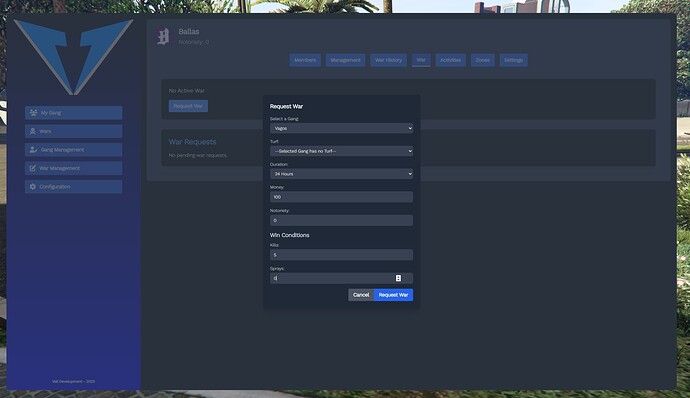Open the Turf dropdown
This screenshot has height=398, width=690.
coord(341,151)
